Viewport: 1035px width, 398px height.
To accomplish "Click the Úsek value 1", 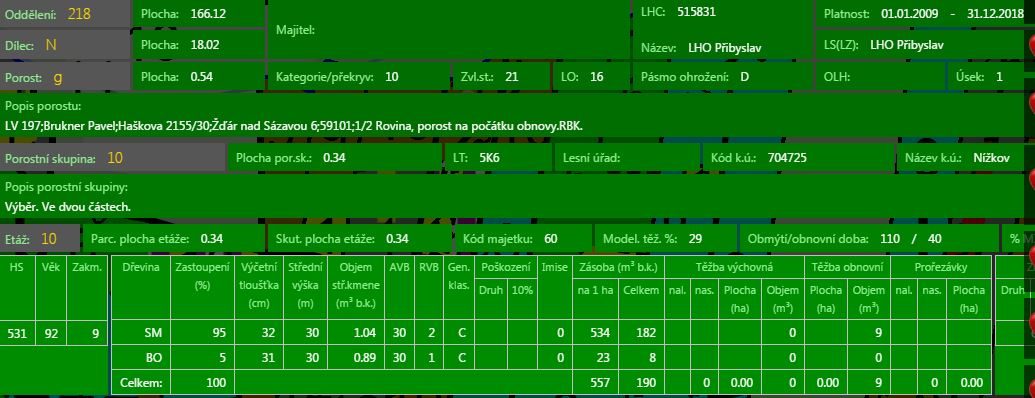I will point(999,77).
